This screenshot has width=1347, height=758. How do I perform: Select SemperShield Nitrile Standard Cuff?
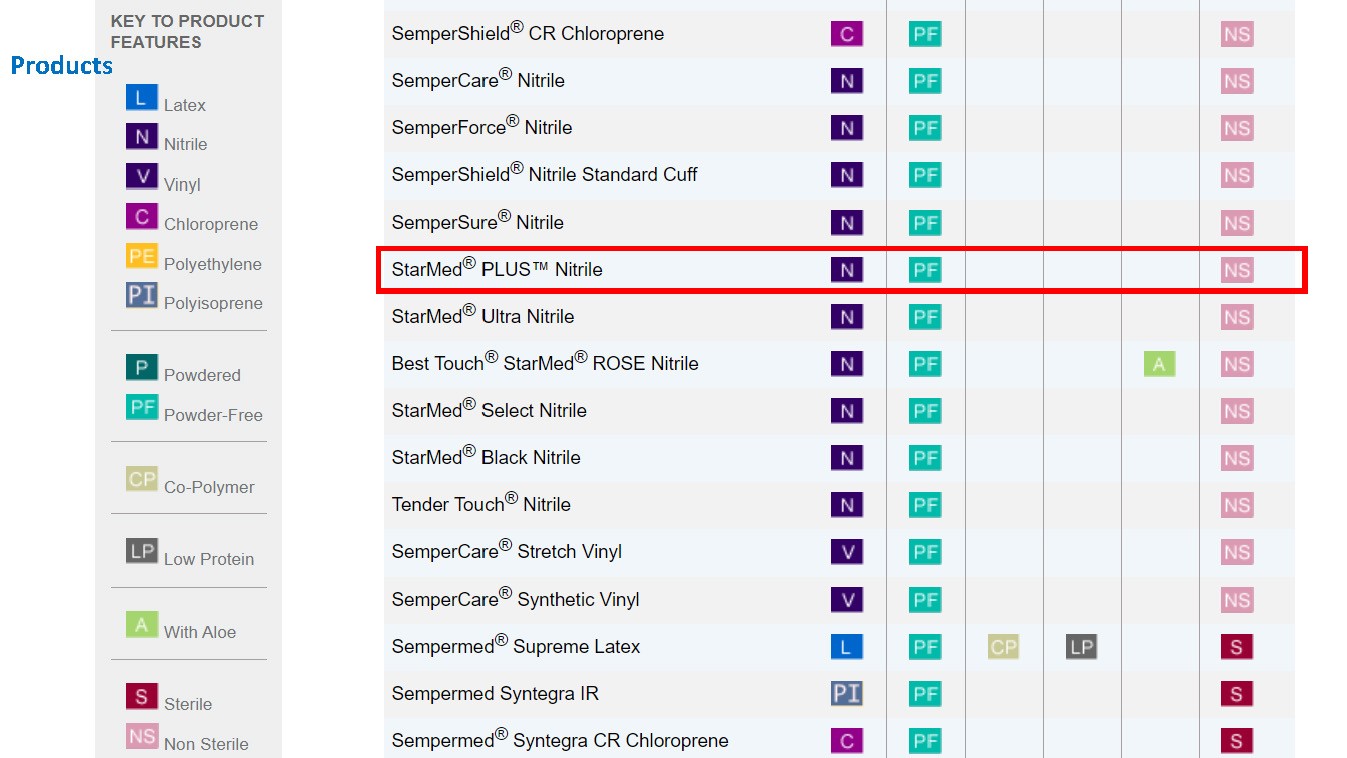(x=544, y=173)
